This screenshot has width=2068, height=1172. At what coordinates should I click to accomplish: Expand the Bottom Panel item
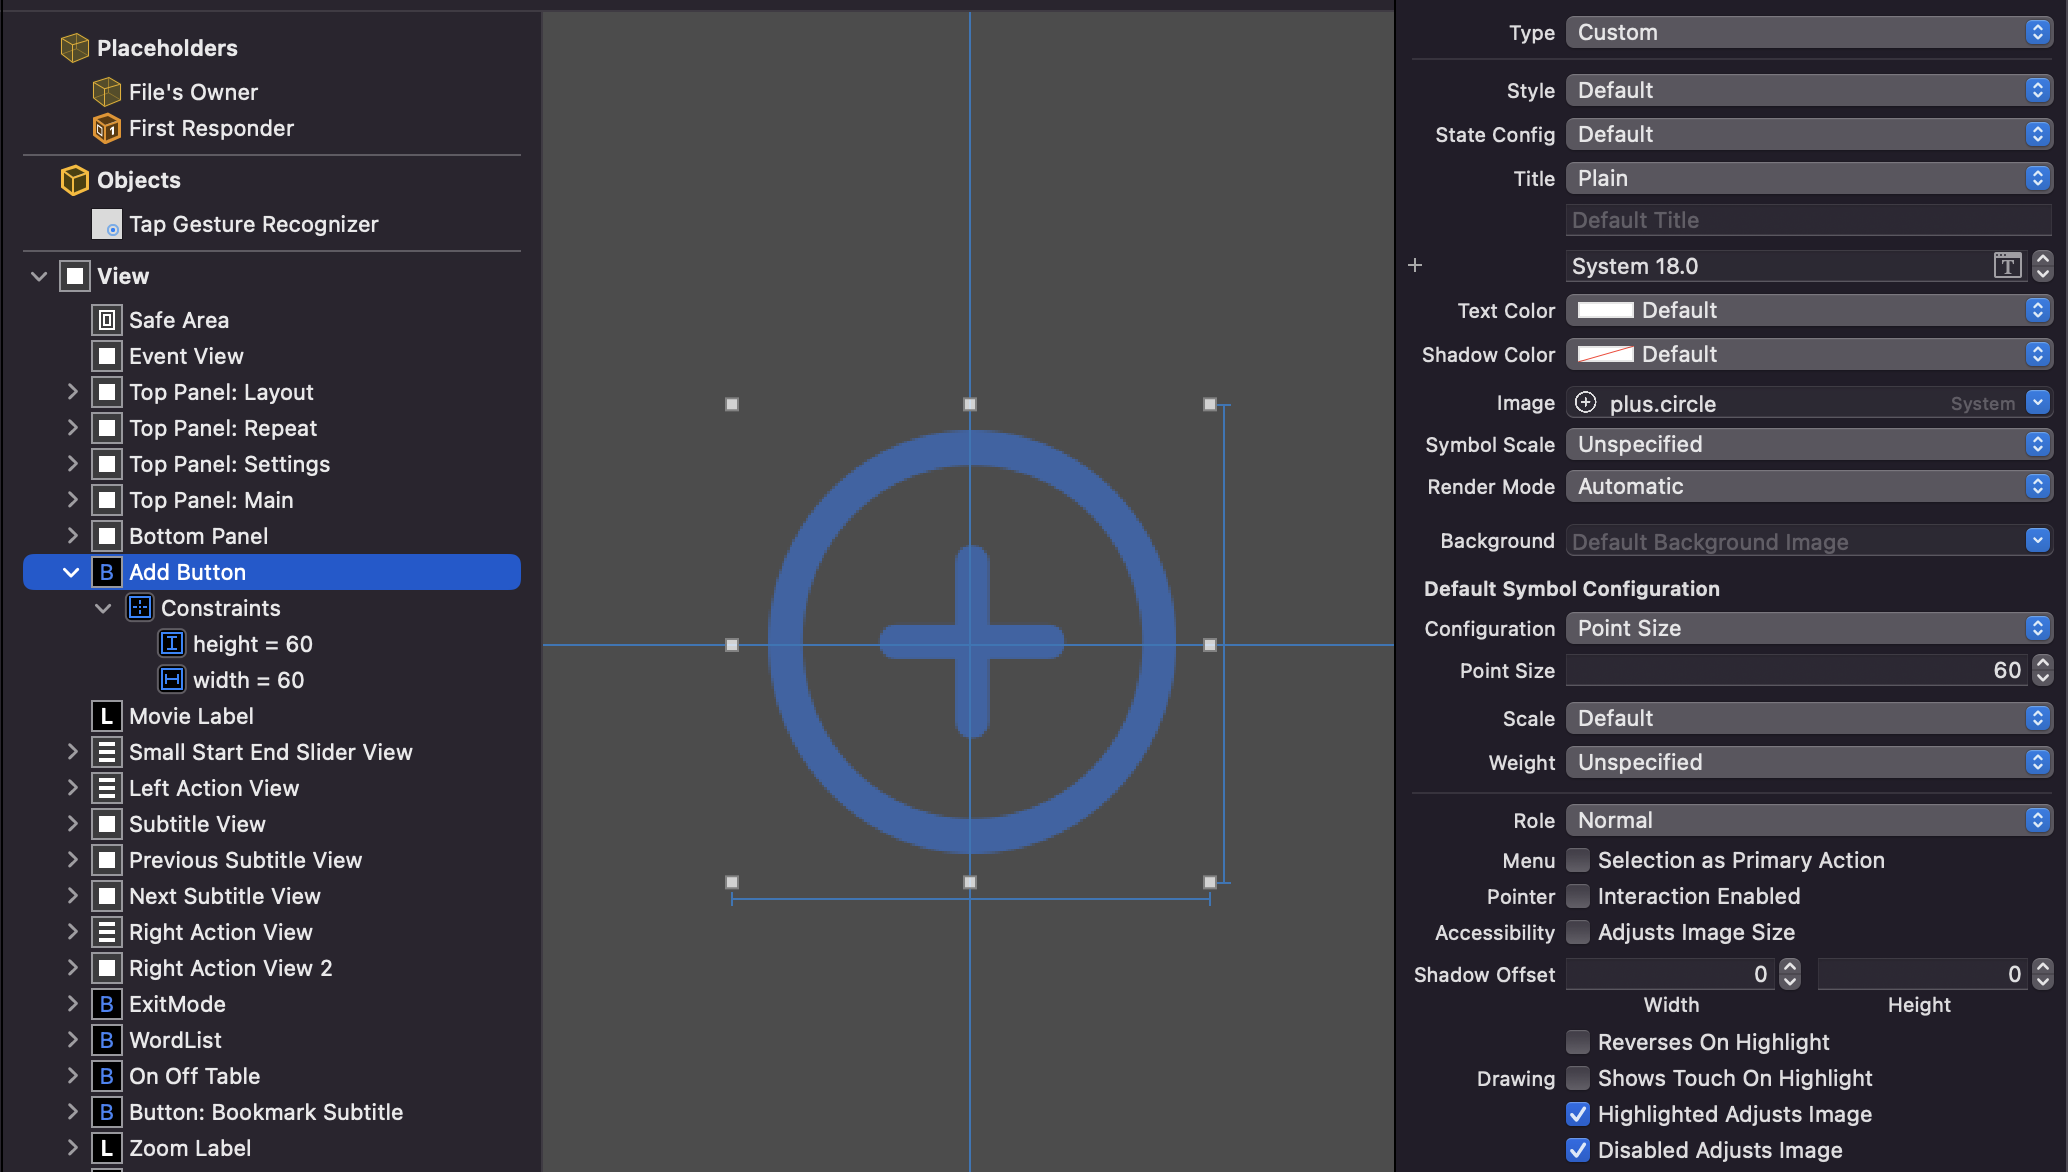[x=72, y=536]
